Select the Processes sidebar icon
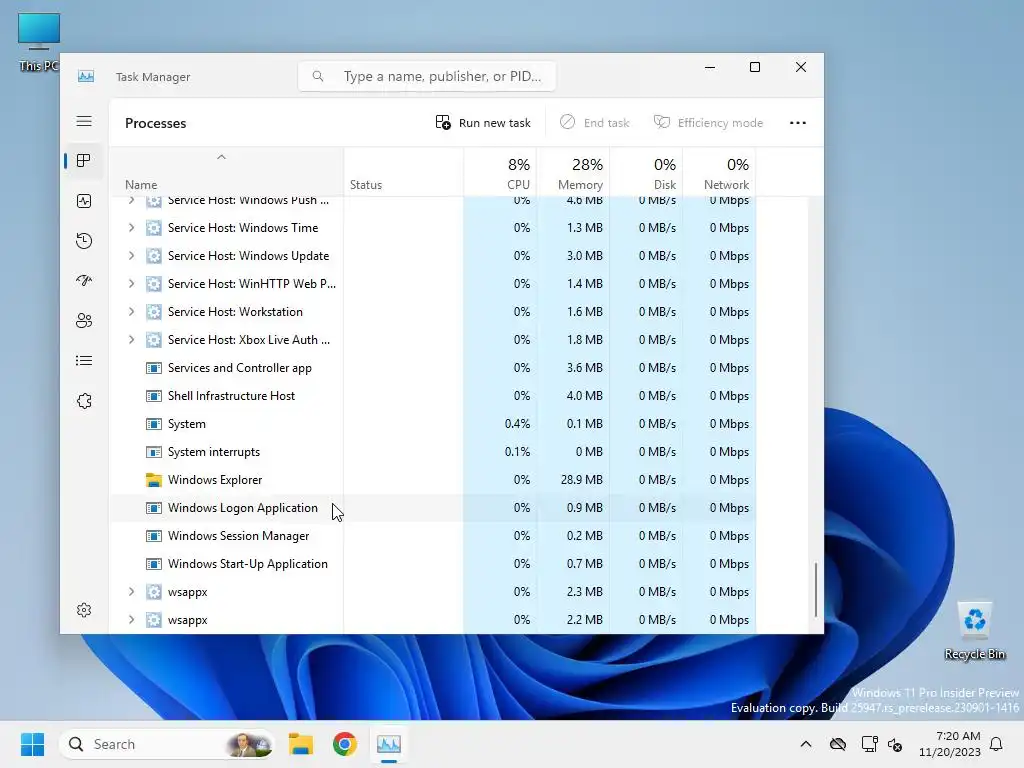Image resolution: width=1024 pixels, height=768 pixels. (x=84, y=161)
